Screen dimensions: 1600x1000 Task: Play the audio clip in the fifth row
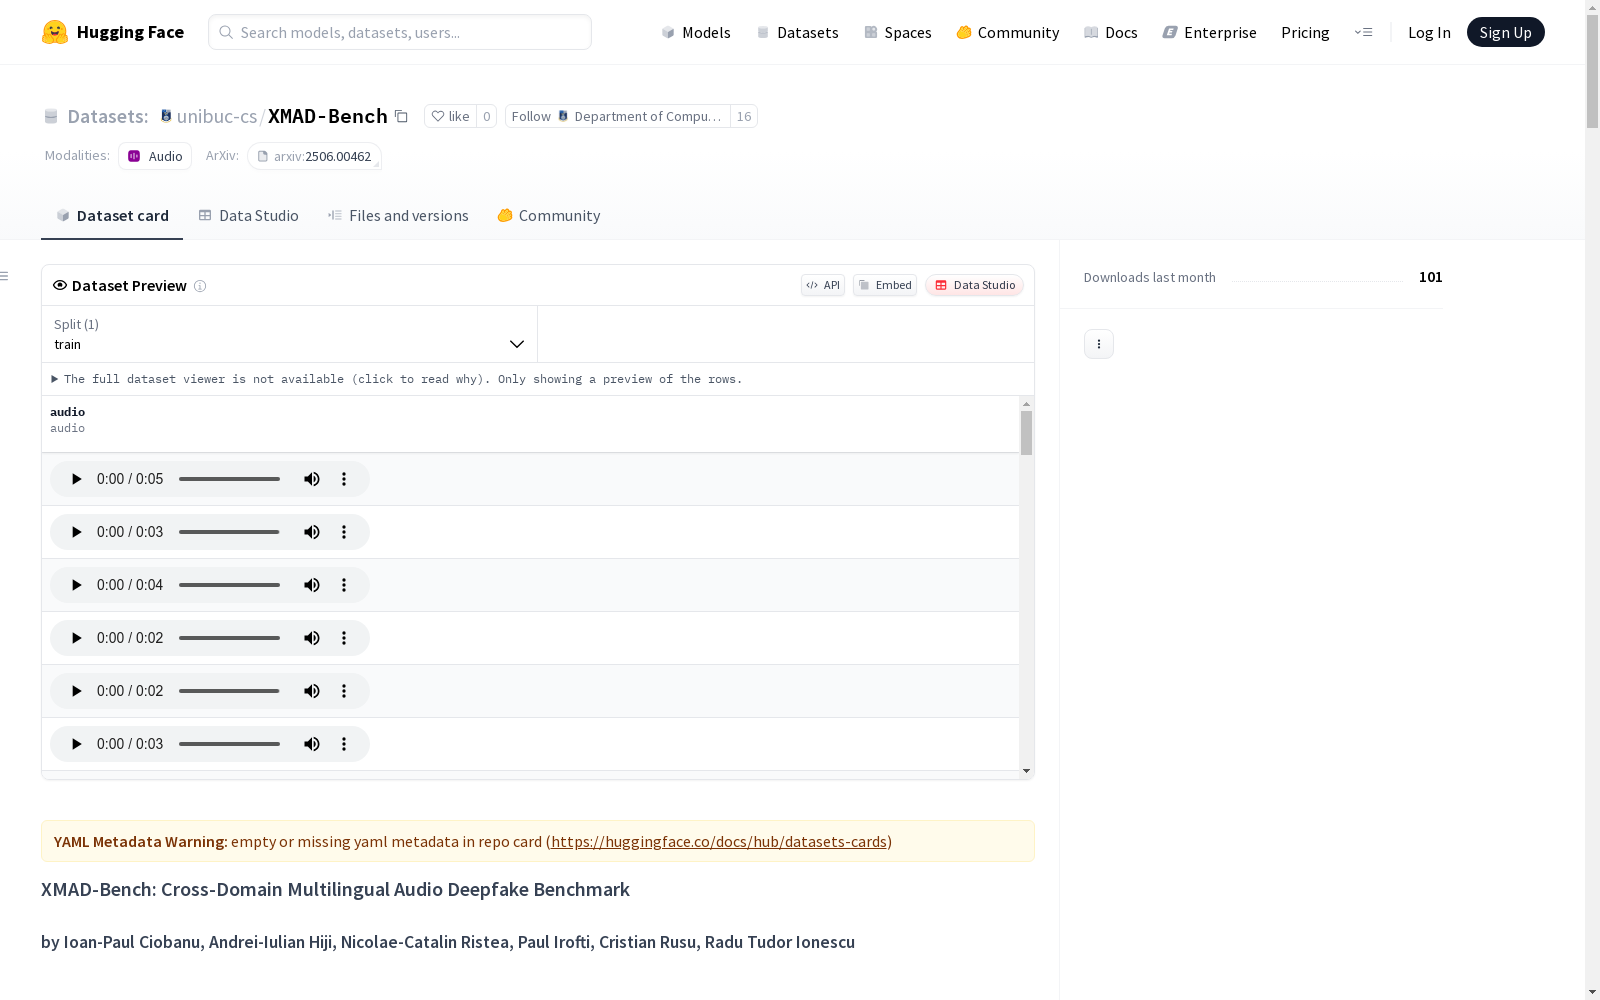(x=76, y=691)
